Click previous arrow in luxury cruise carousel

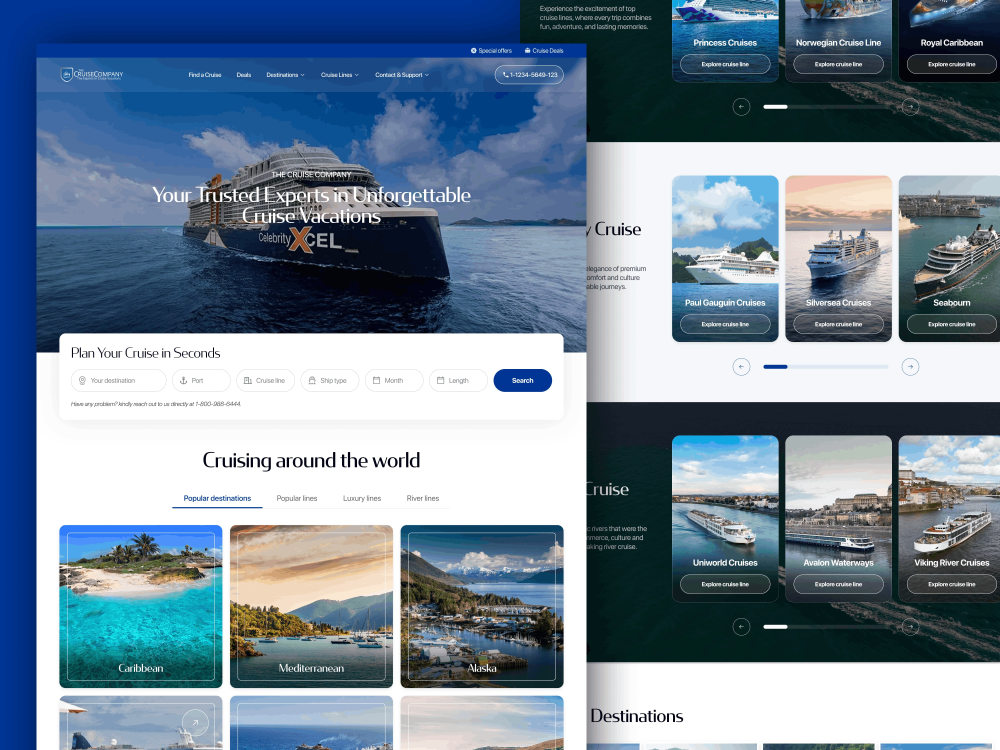[x=741, y=367]
